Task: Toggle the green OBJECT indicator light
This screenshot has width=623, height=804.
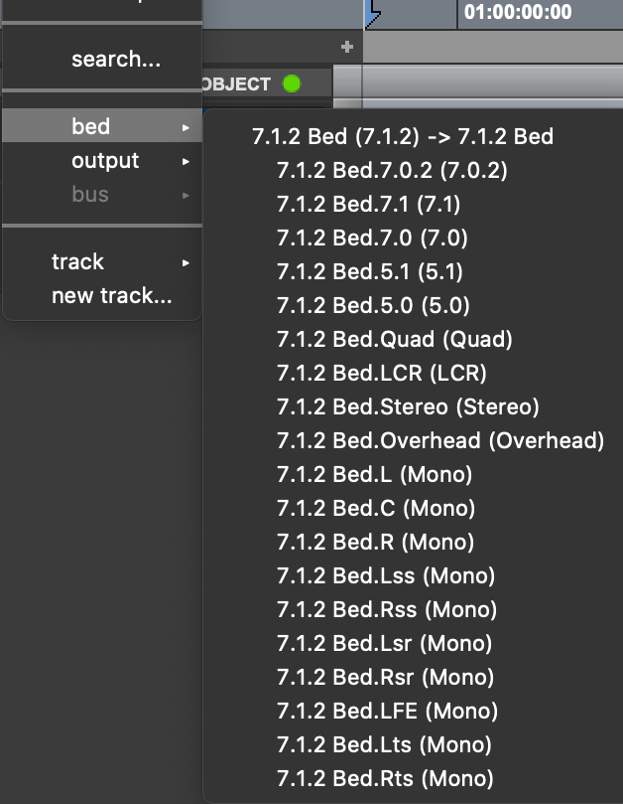Action: [x=291, y=84]
